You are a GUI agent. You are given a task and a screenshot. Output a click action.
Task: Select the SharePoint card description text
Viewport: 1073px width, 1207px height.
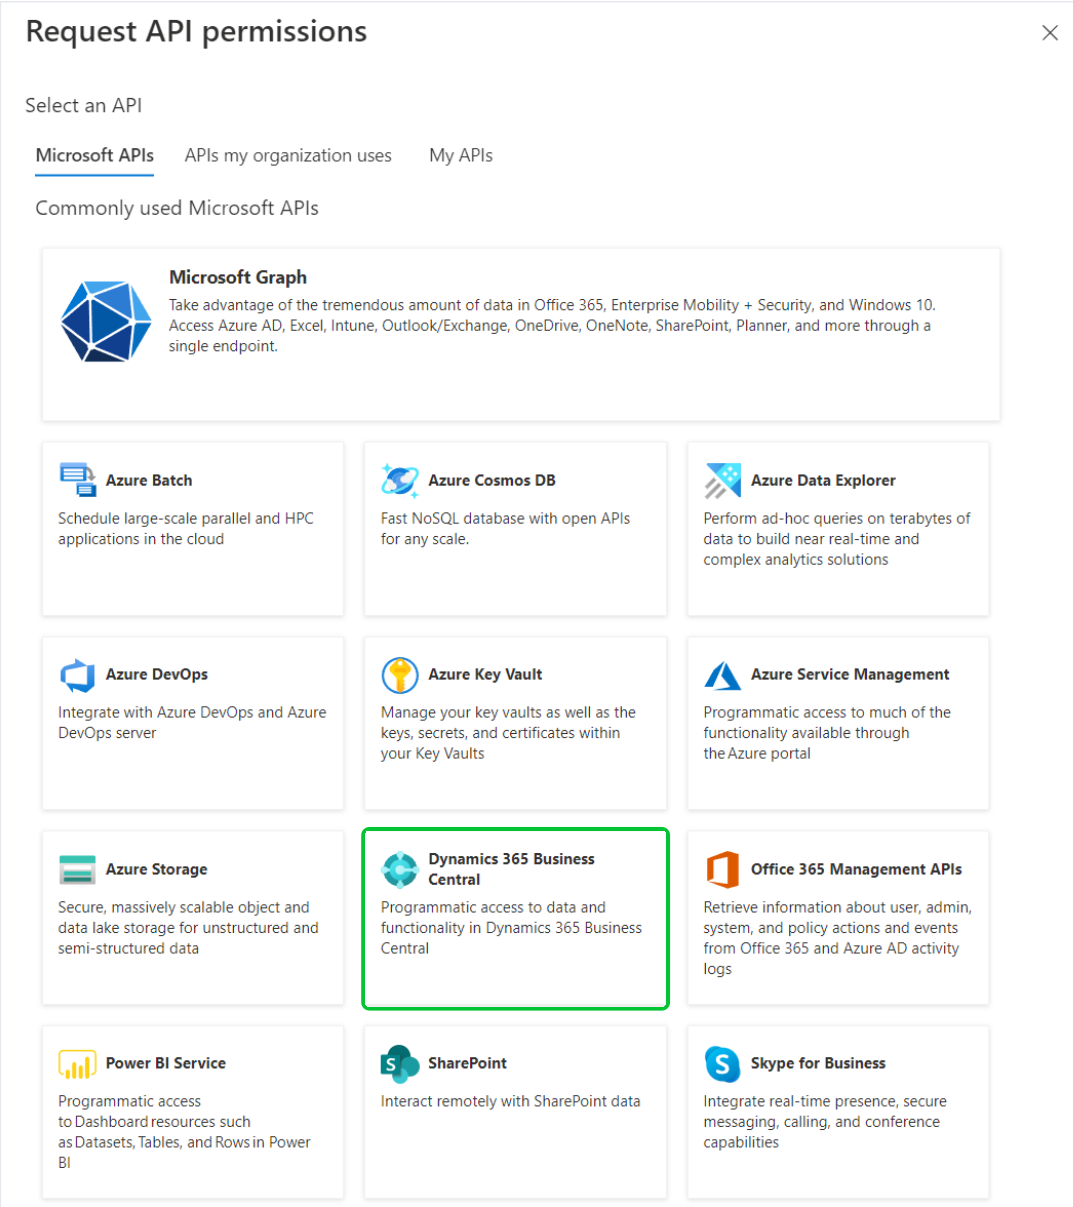pyautogui.click(x=510, y=1101)
